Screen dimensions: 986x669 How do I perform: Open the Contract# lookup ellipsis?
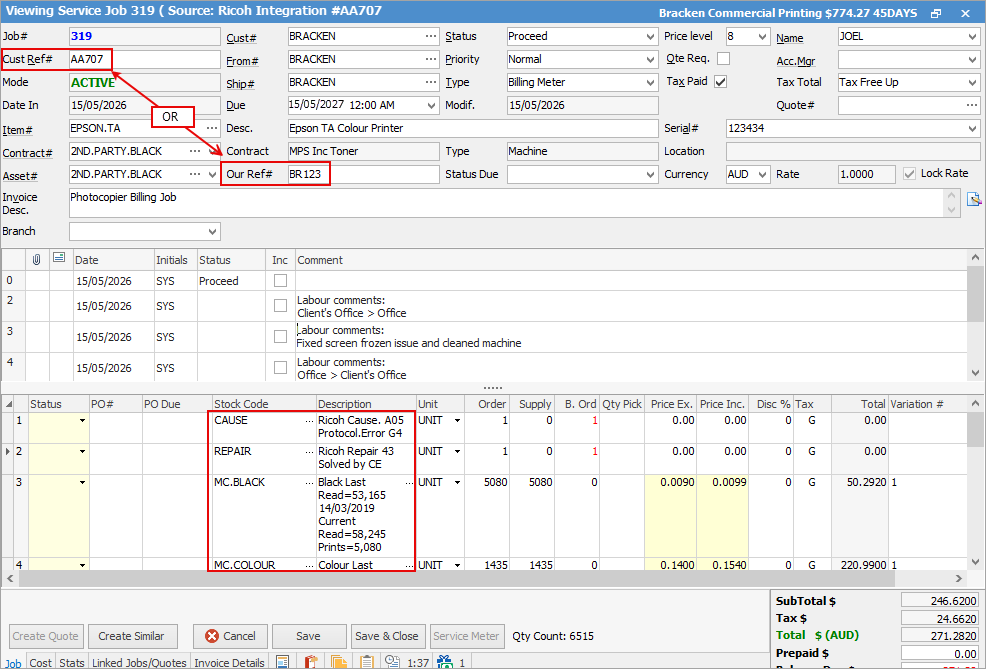[x=196, y=152]
